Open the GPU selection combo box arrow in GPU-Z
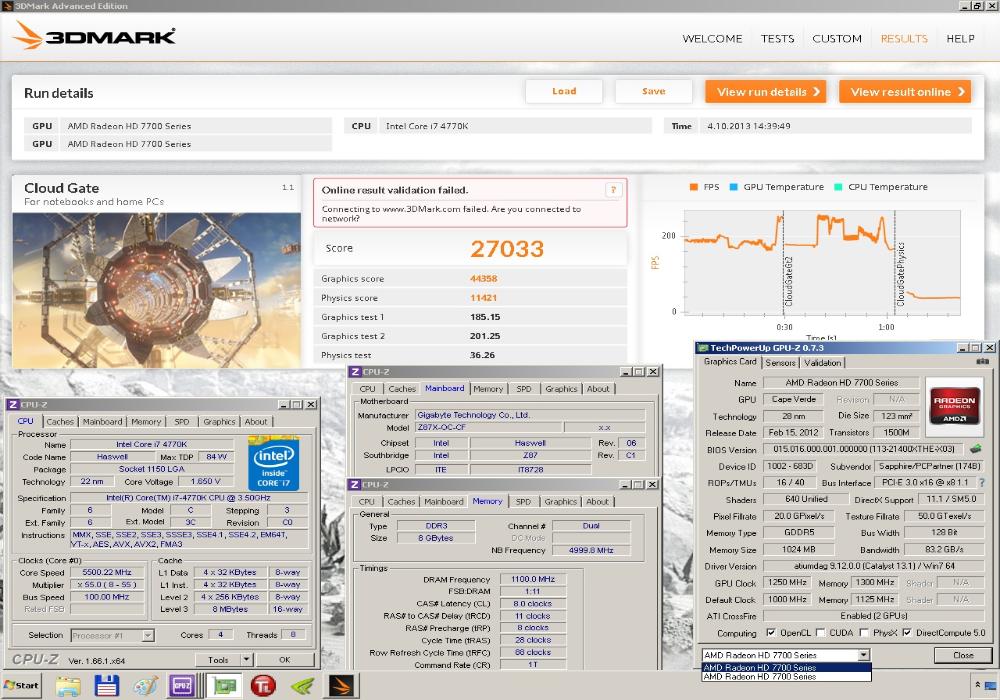Image resolution: width=1000 pixels, height=700 pixels. click(x=864, y=655)
